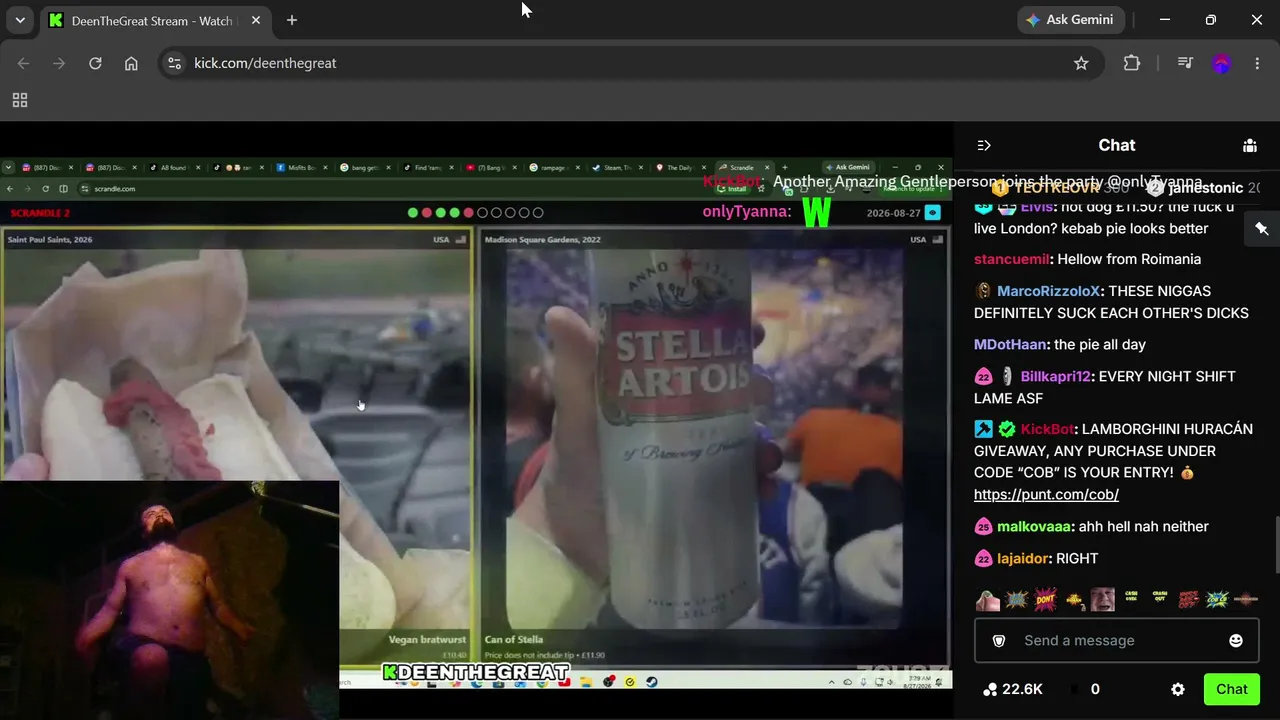Viewport: 1280px width, 720px height.
Task: Open the apps grid in bookmarks bar
Action: click(20, 100)
